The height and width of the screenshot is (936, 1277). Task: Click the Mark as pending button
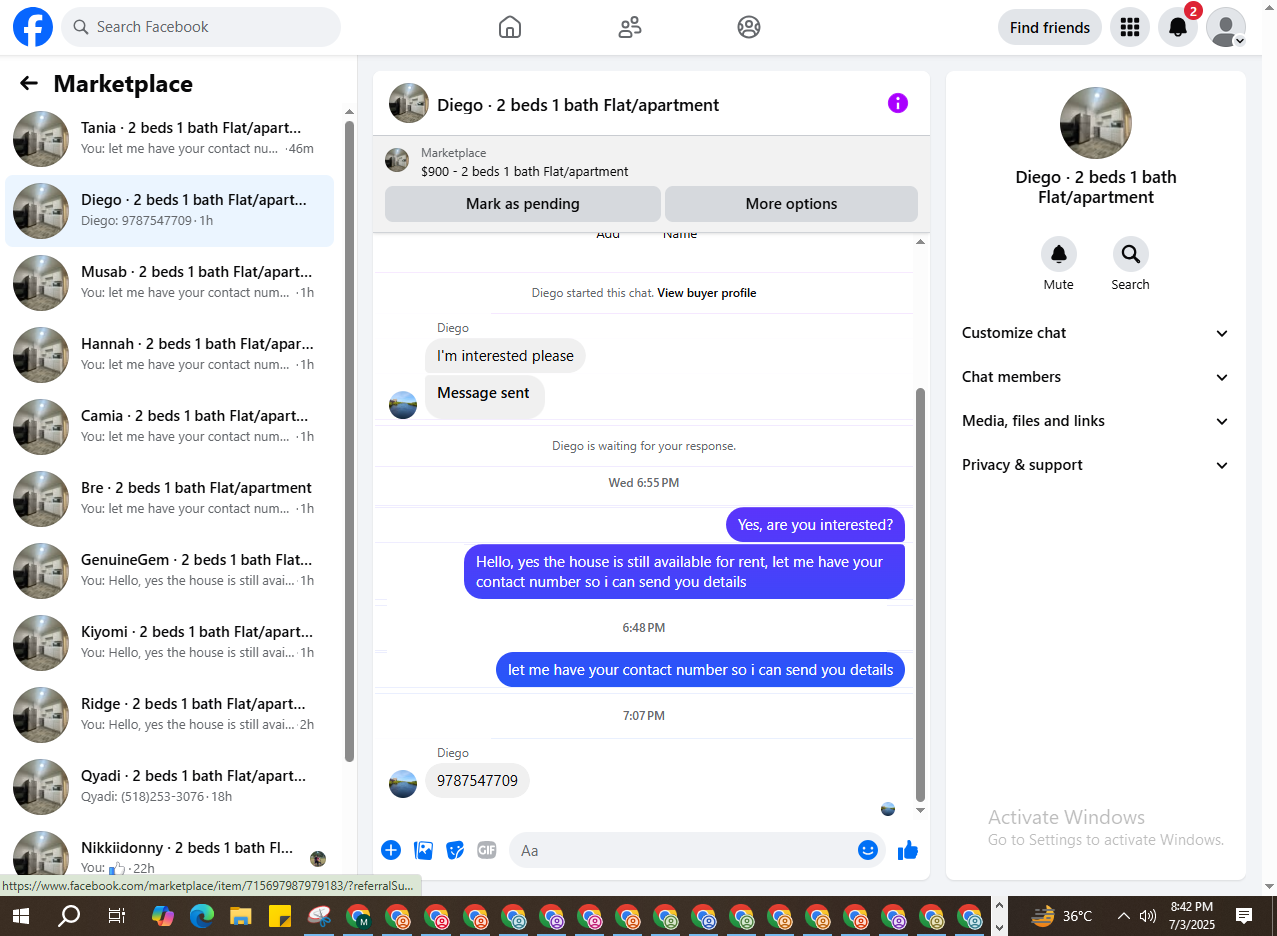tap(523, 204)
